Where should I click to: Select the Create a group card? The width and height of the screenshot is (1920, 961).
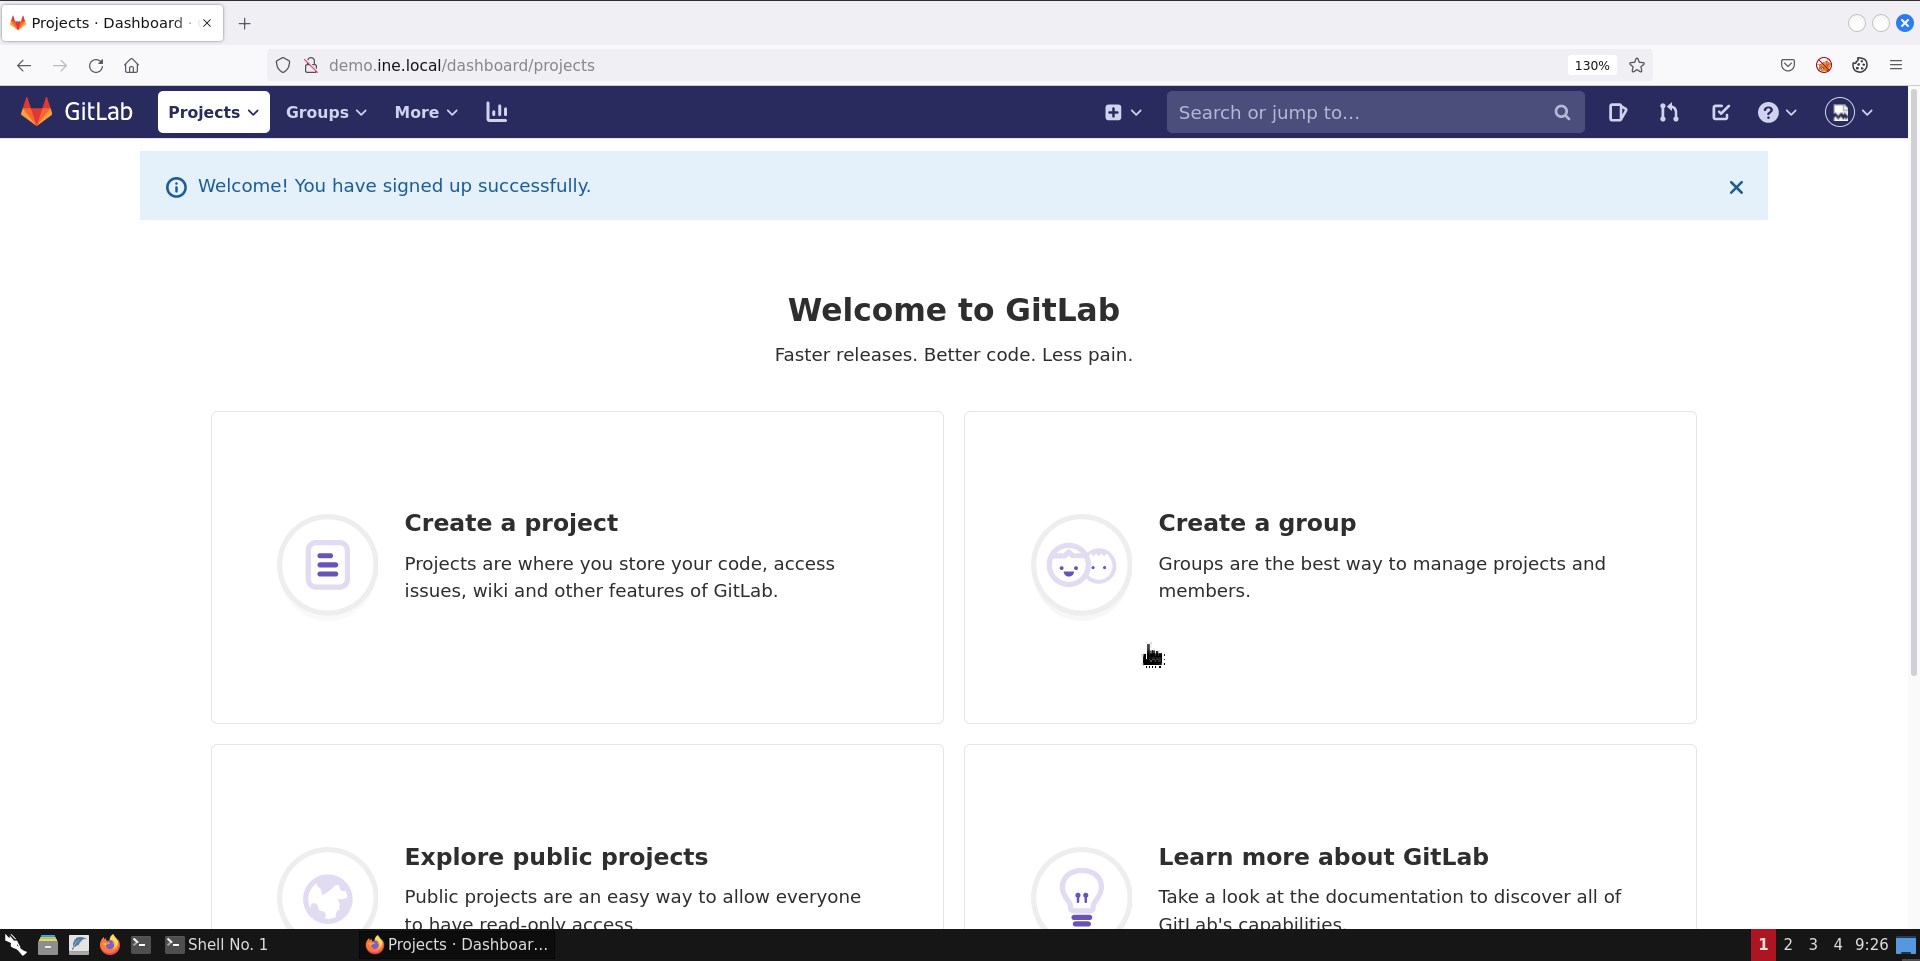click(1330, 567)
